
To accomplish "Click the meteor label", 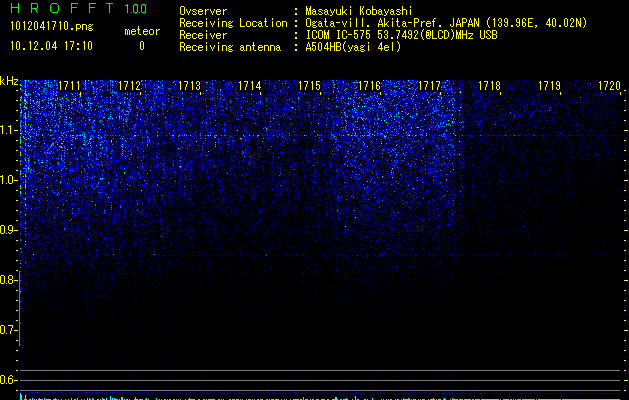I will pyautogui.click(x=142, y=31).
